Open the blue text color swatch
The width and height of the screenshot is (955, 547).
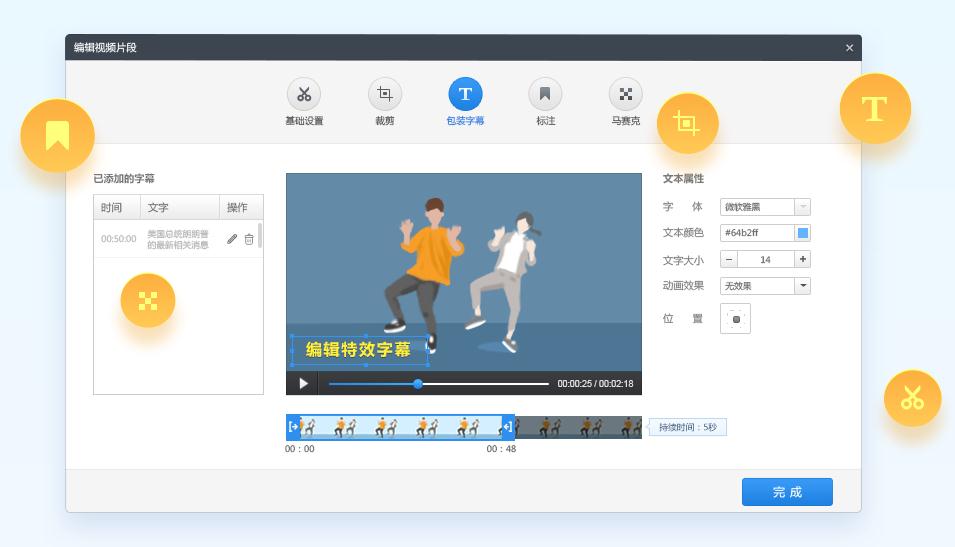[x=802, y=233]
